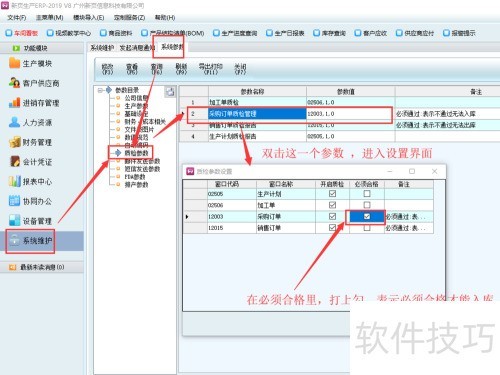Image resolution: width=500 pixels, height=375 pixels.
Task: Select 文件与图片 tree node
Action: pos(139,129)
